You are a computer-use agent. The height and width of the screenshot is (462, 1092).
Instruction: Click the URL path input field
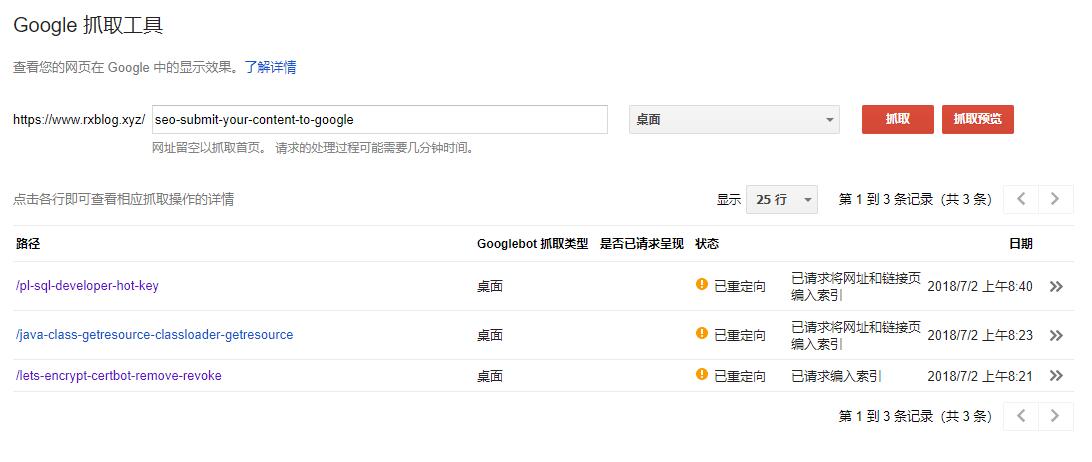click(x=380, y=120)
